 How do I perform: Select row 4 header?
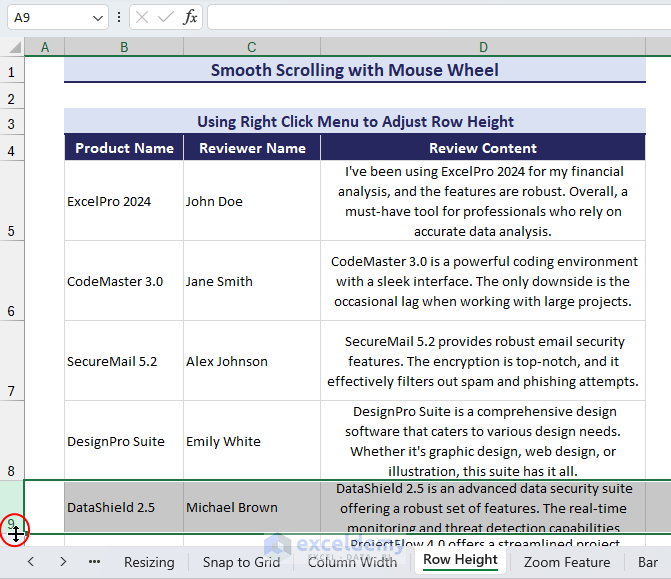[x=12, y=148]
